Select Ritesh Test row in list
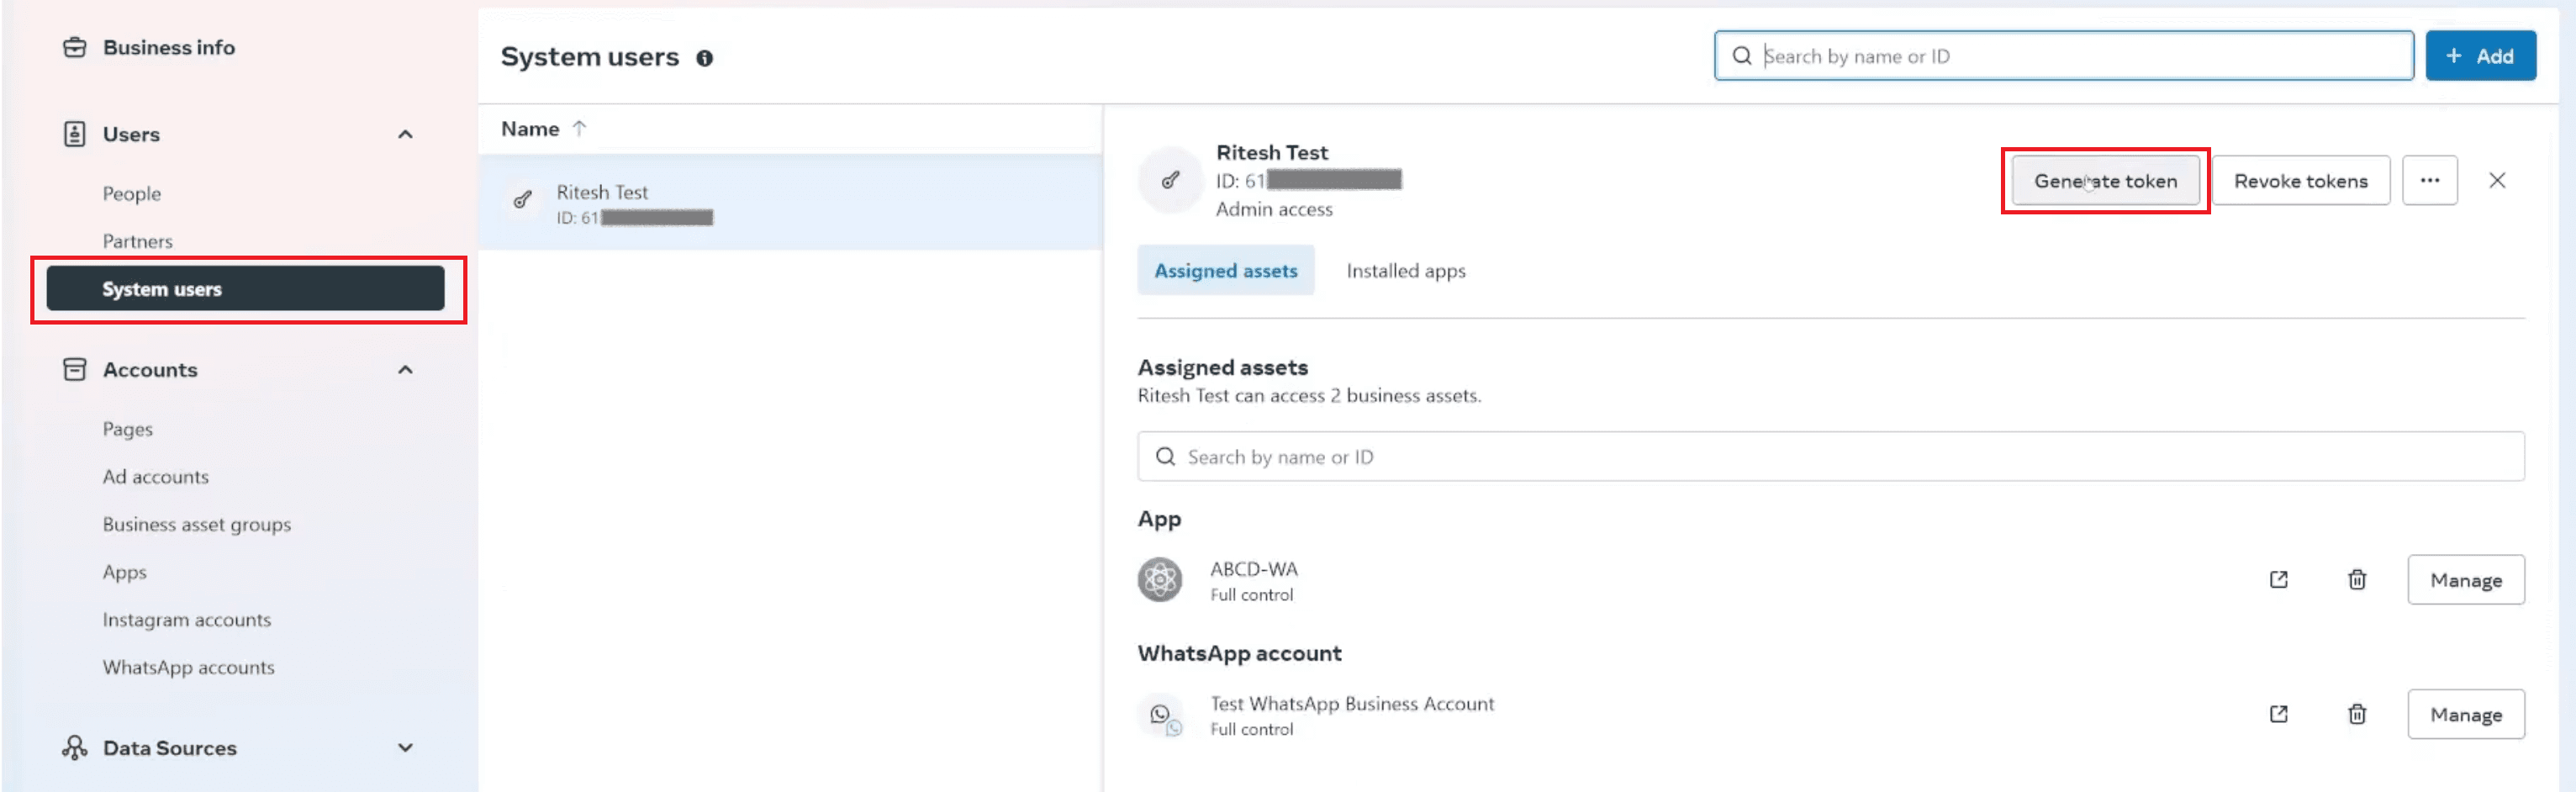The height and width of the screenshot is (792, 2576). [790, 203]
